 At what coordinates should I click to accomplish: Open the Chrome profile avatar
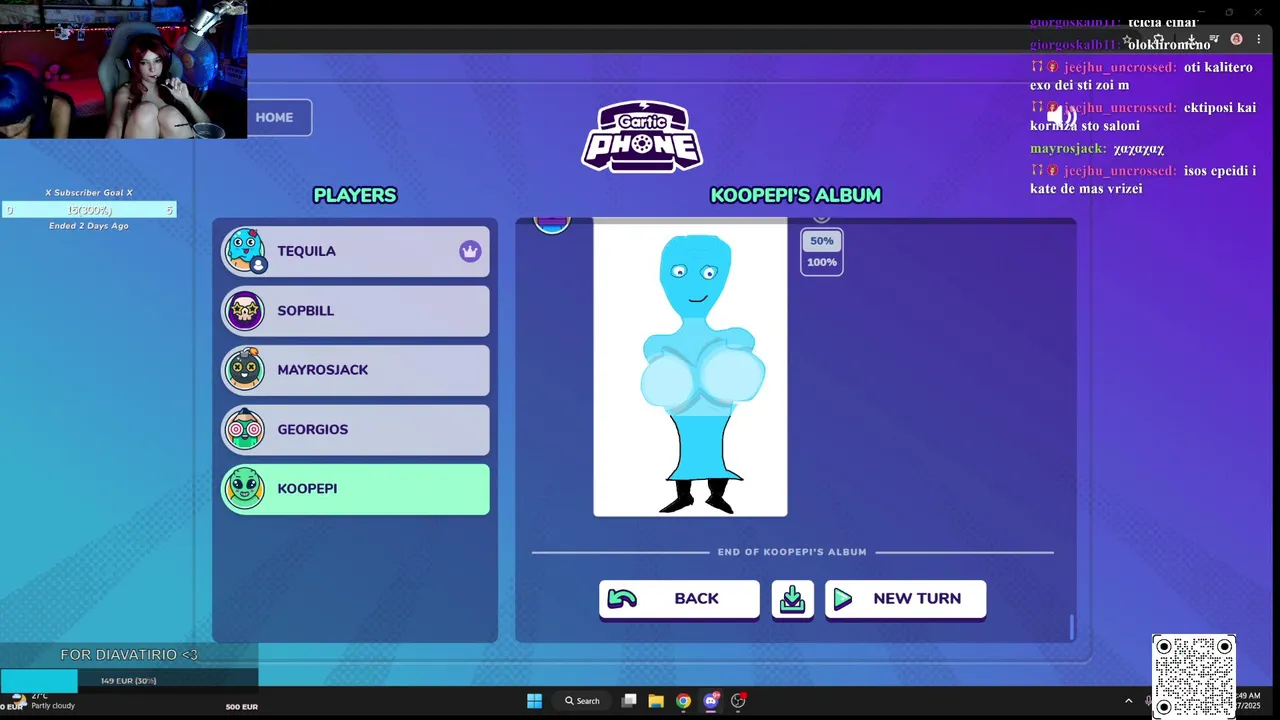[1236, 39]
